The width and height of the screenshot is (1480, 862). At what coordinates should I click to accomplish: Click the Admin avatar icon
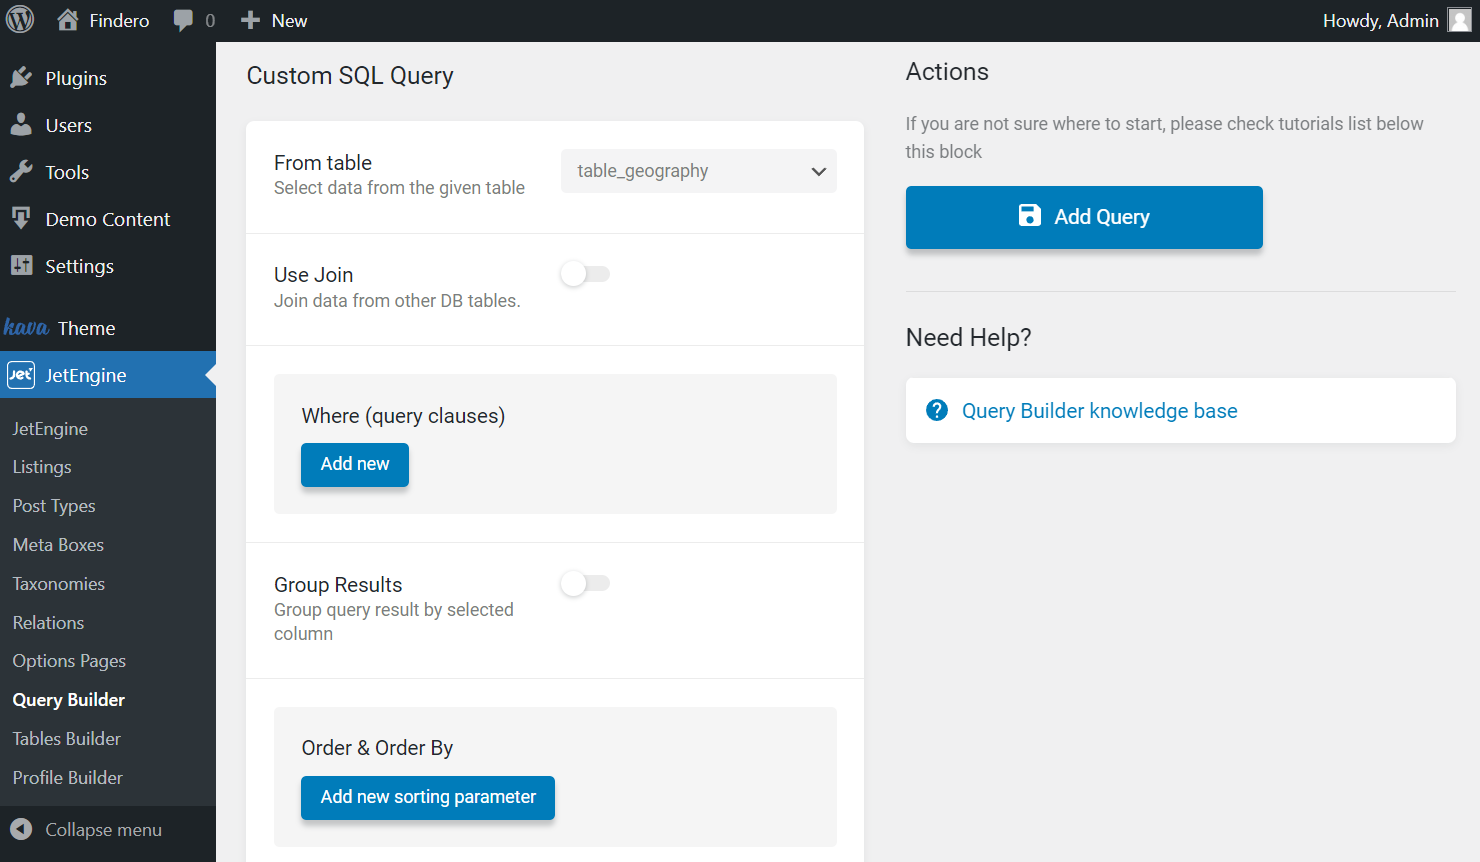pyautogui.click(x=1459, y=20)
